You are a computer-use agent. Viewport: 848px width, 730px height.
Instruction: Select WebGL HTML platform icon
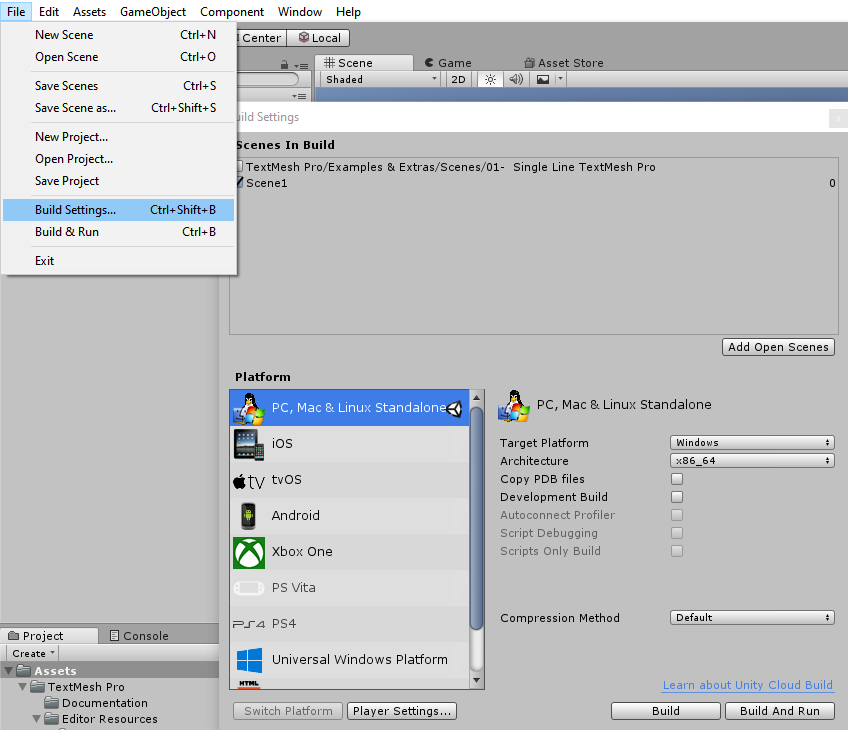(x=249, y=683)
